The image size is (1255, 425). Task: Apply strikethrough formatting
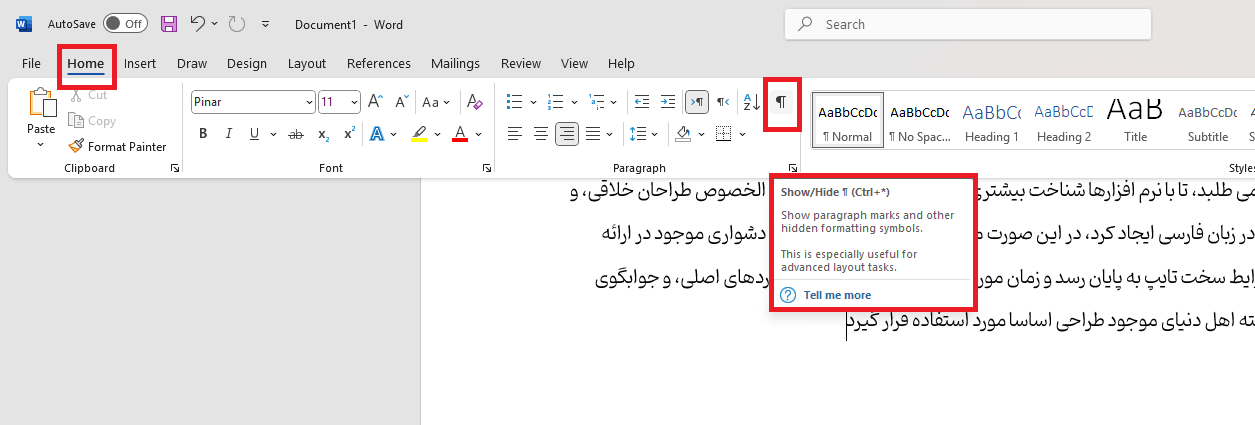296,134
